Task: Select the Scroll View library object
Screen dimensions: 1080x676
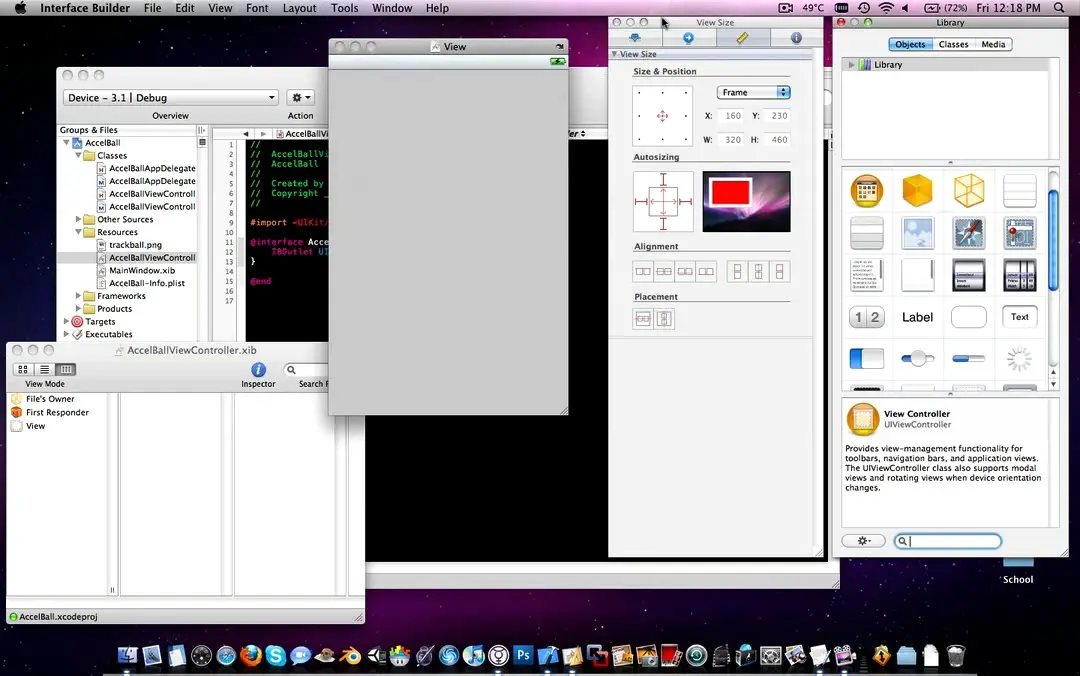Action: tap(917, 275)
